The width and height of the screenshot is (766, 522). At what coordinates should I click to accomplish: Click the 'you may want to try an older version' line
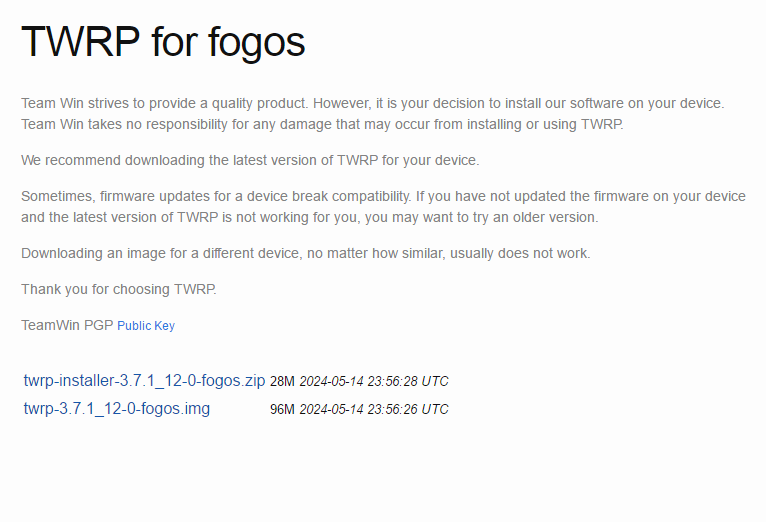click(310, 217)
